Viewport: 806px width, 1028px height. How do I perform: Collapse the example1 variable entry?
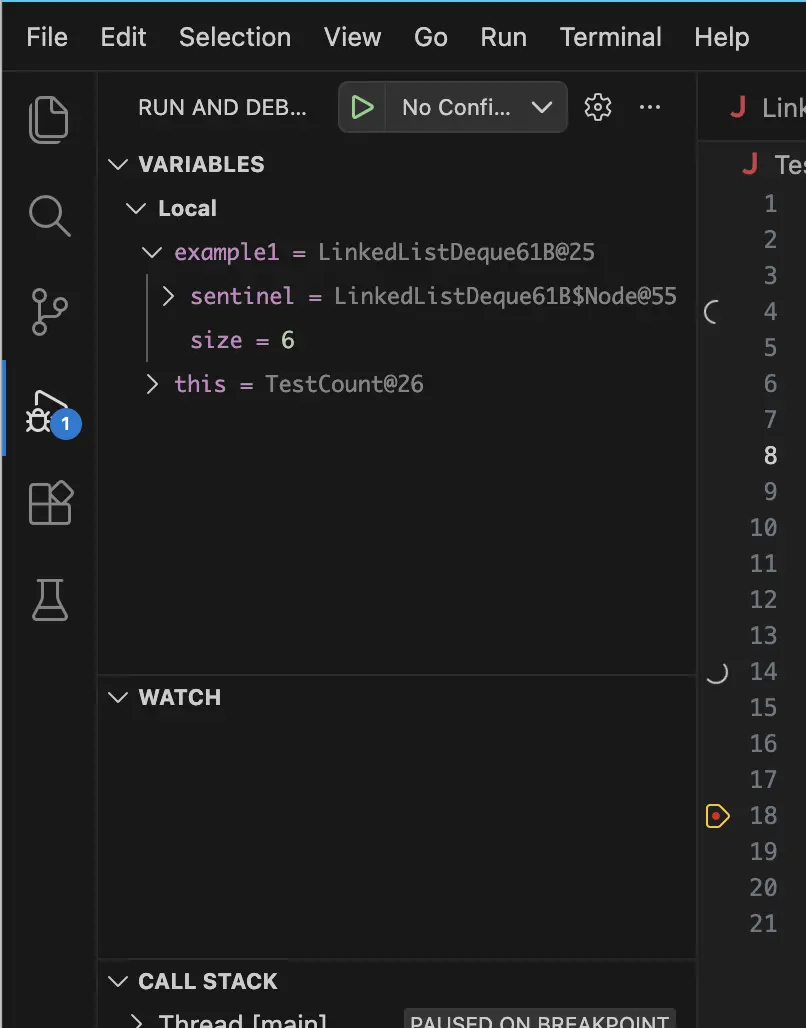[152, 252]
